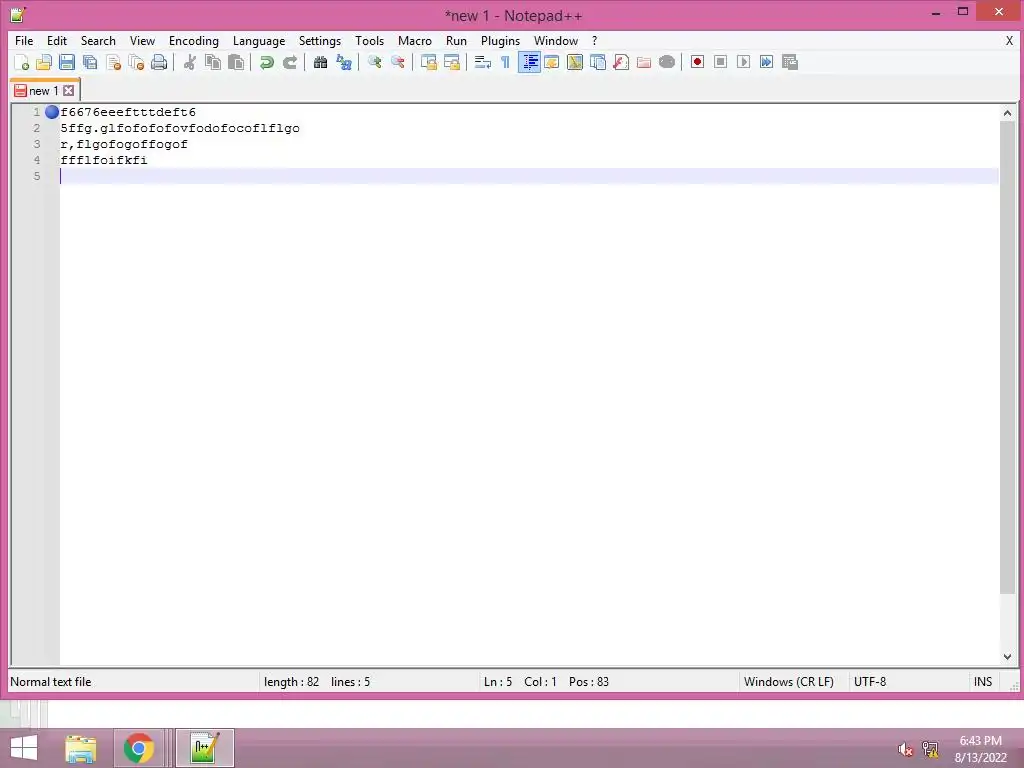The width and height of the screenshot is (1024, 768).
Task: Run macro multiple times icon
Action: (x=766, y=62)
